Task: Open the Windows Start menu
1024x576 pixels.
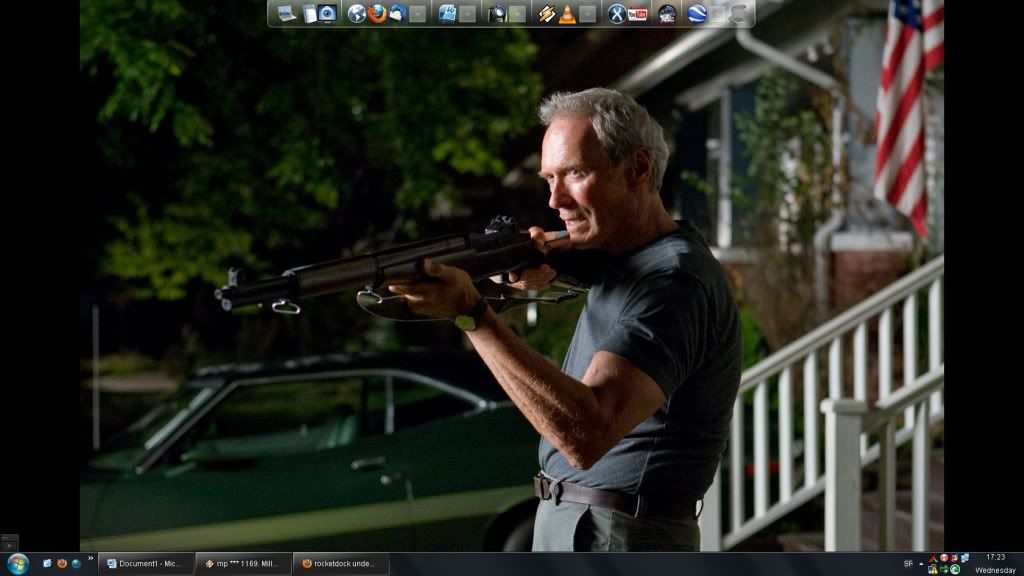Action: coord(18,564)
